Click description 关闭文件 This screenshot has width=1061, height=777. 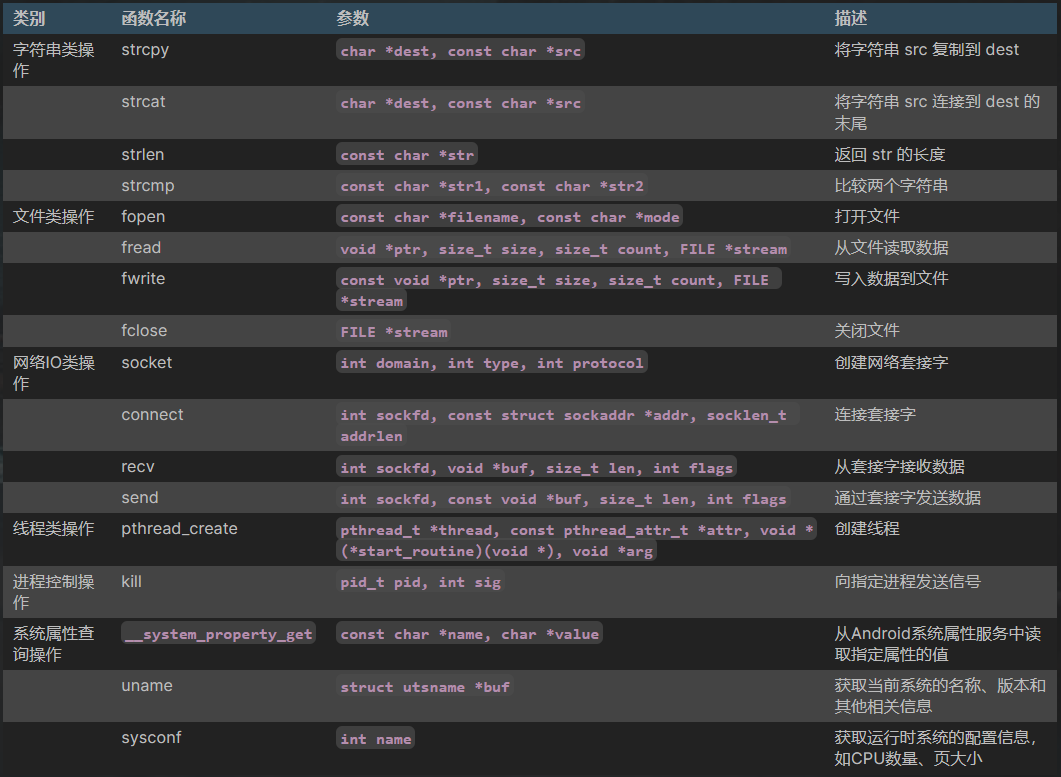pyautogui.click(x=867, y=331)
